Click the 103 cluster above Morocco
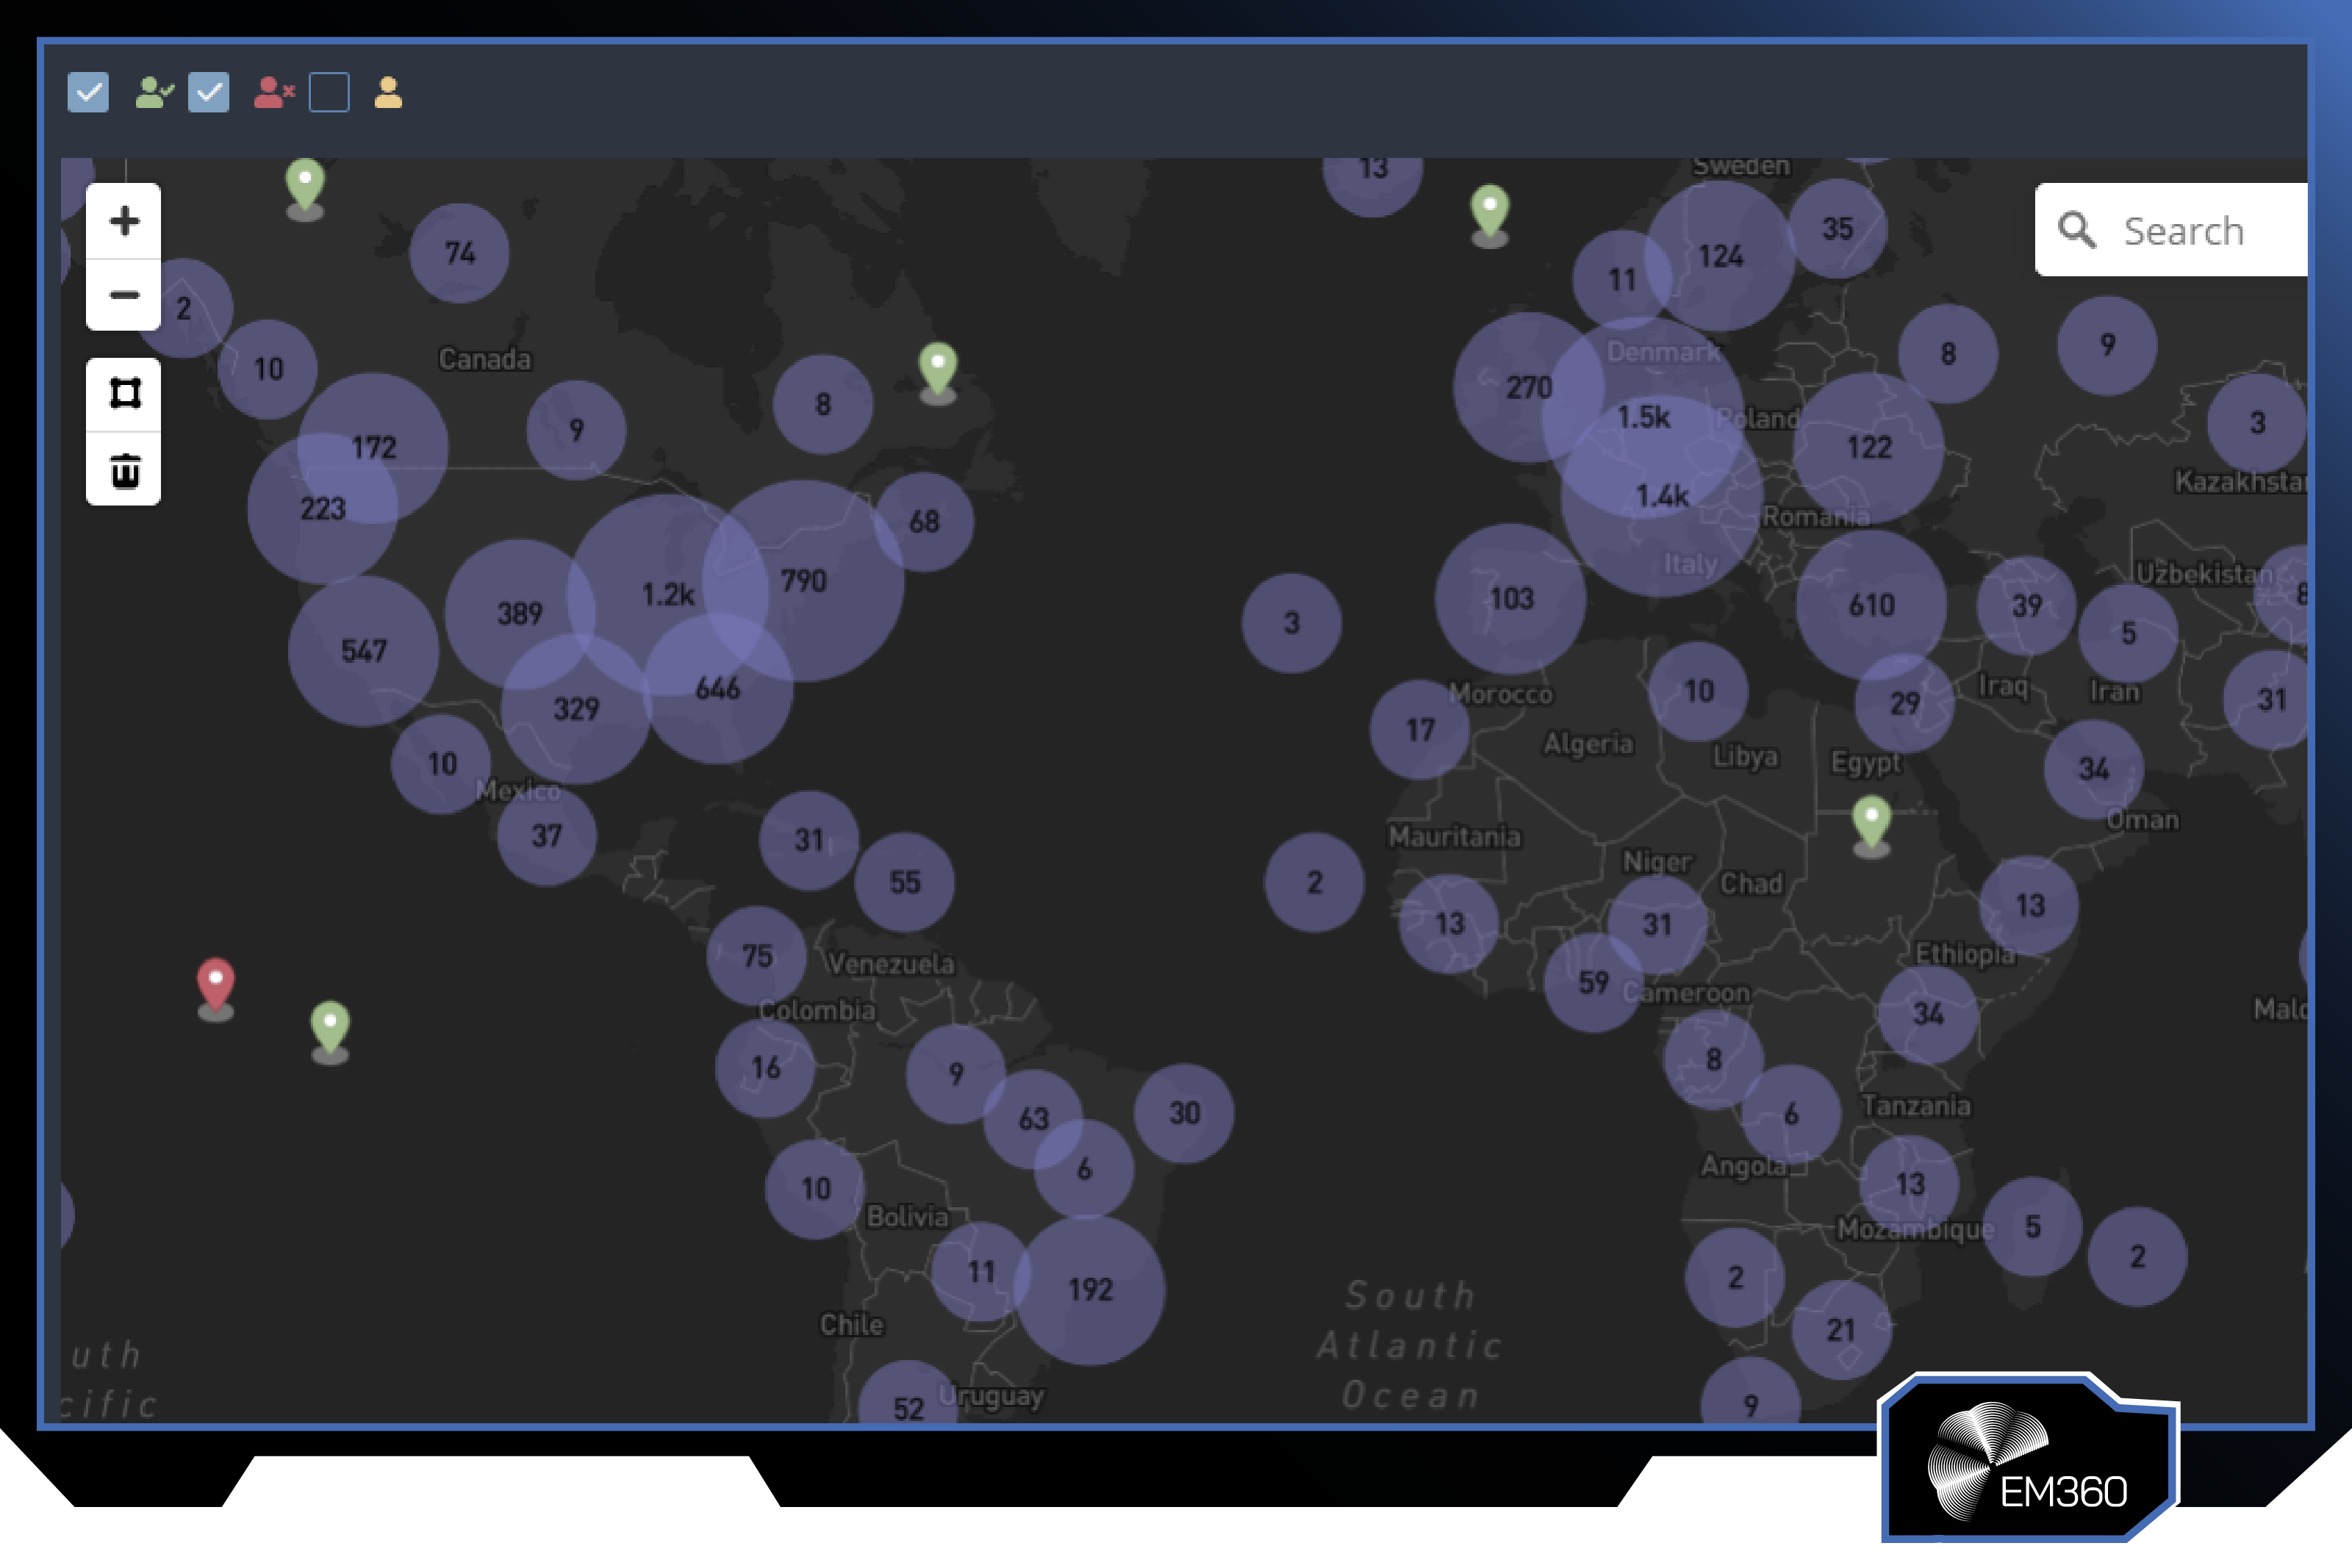Screen dimensions: 2352x1568 coord(1511,599)
